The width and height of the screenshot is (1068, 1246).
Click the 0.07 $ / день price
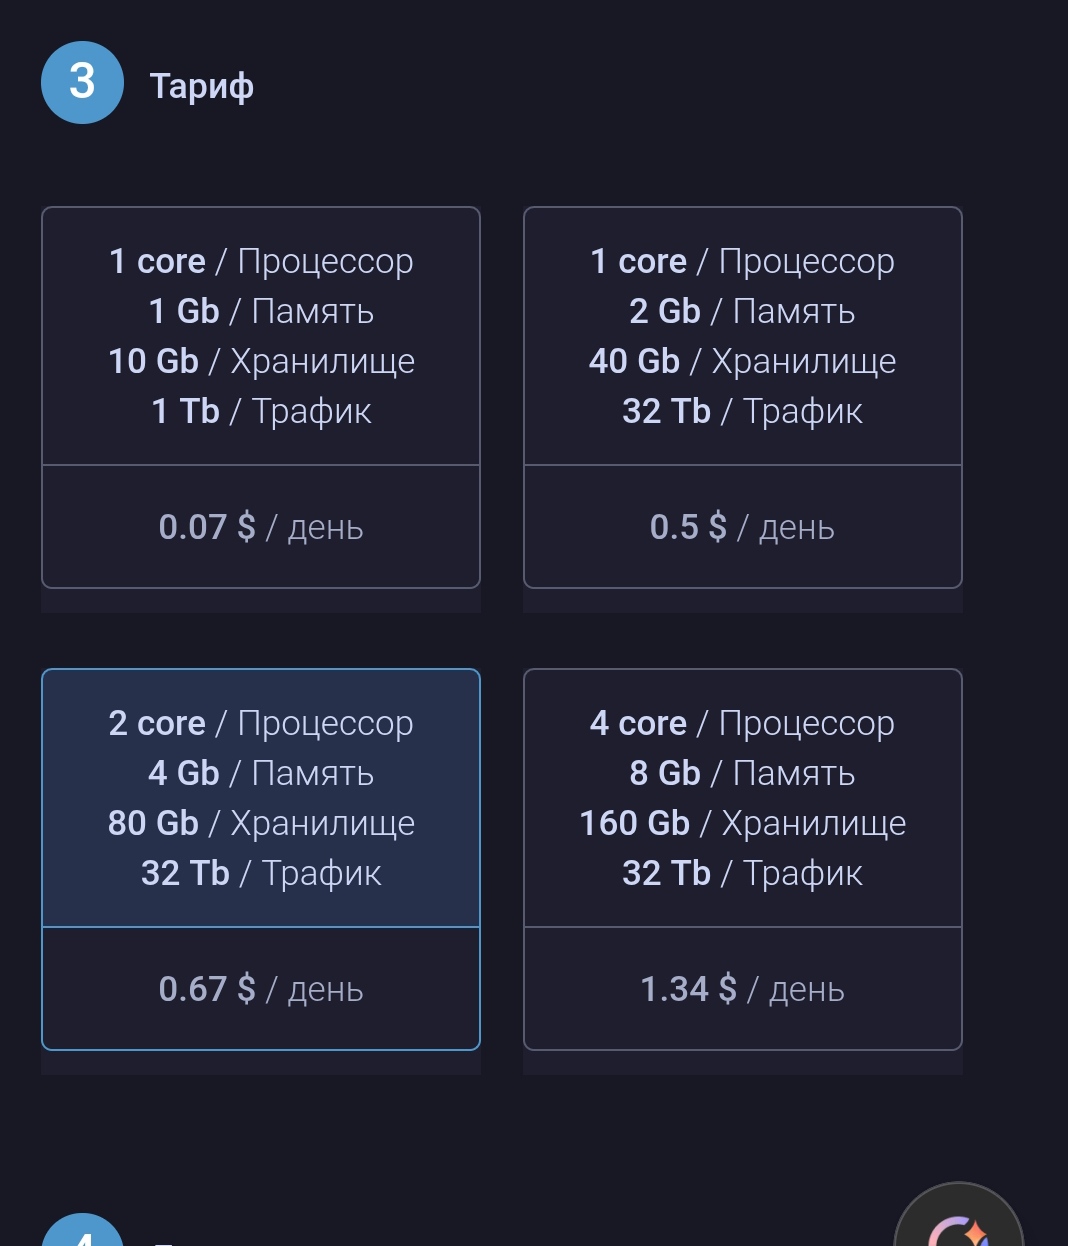pos(261,527)
